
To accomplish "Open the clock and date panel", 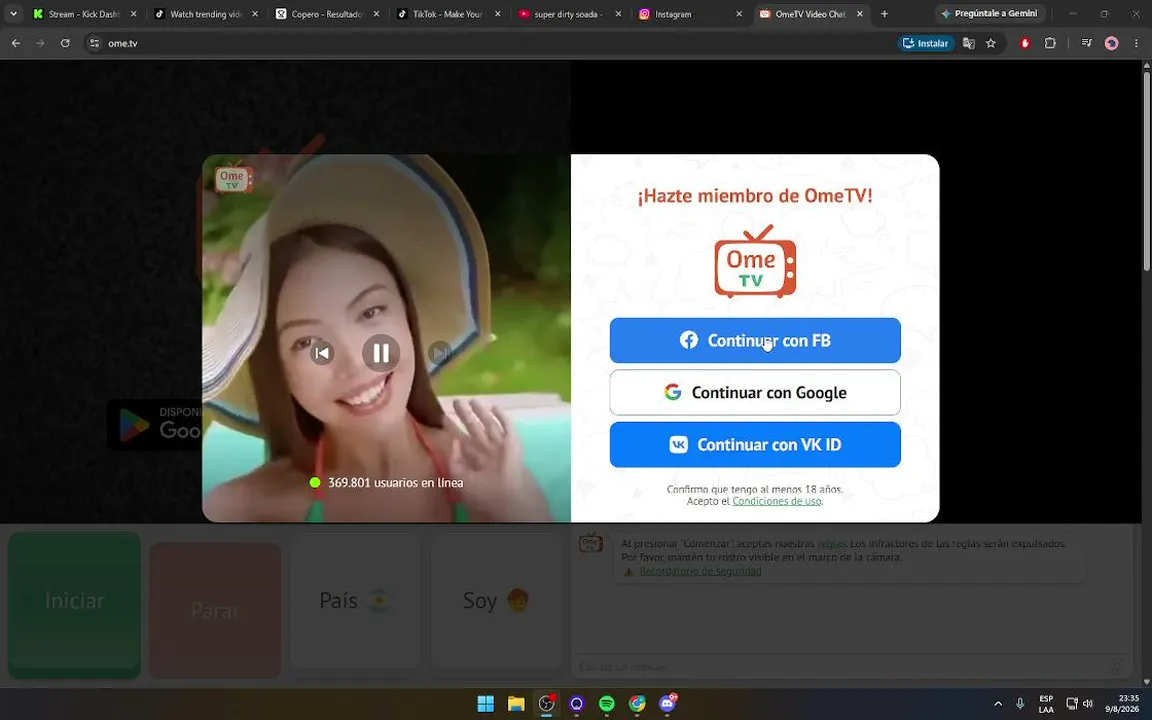I will (x=1123, y=704).
